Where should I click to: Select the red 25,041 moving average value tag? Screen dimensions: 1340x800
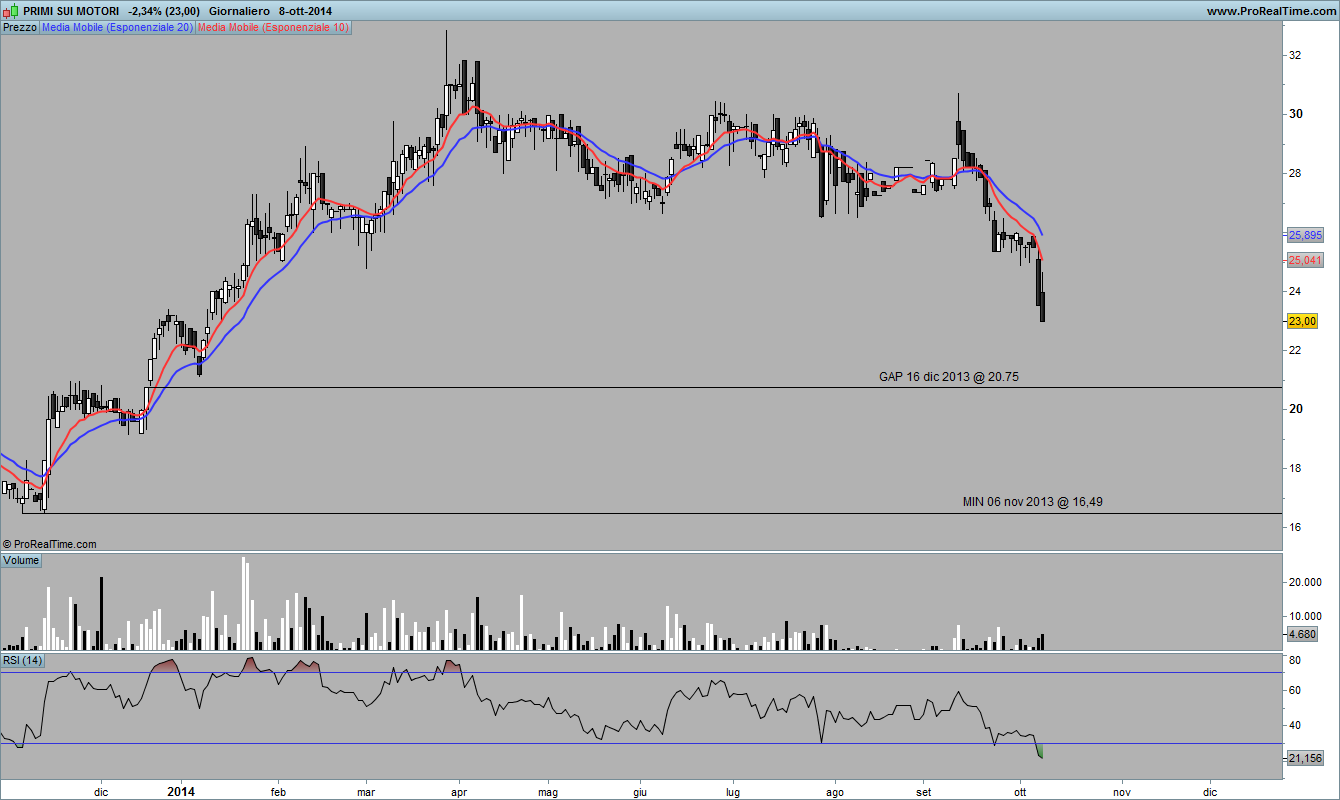point(1304,260)
